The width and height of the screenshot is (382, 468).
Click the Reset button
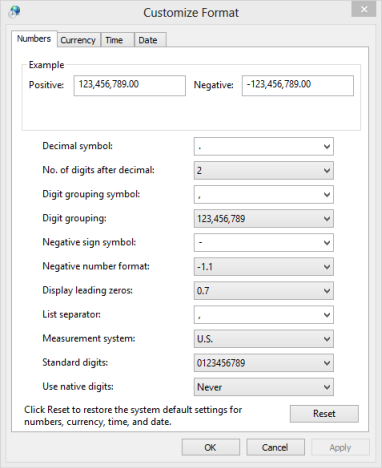(324, 414)
